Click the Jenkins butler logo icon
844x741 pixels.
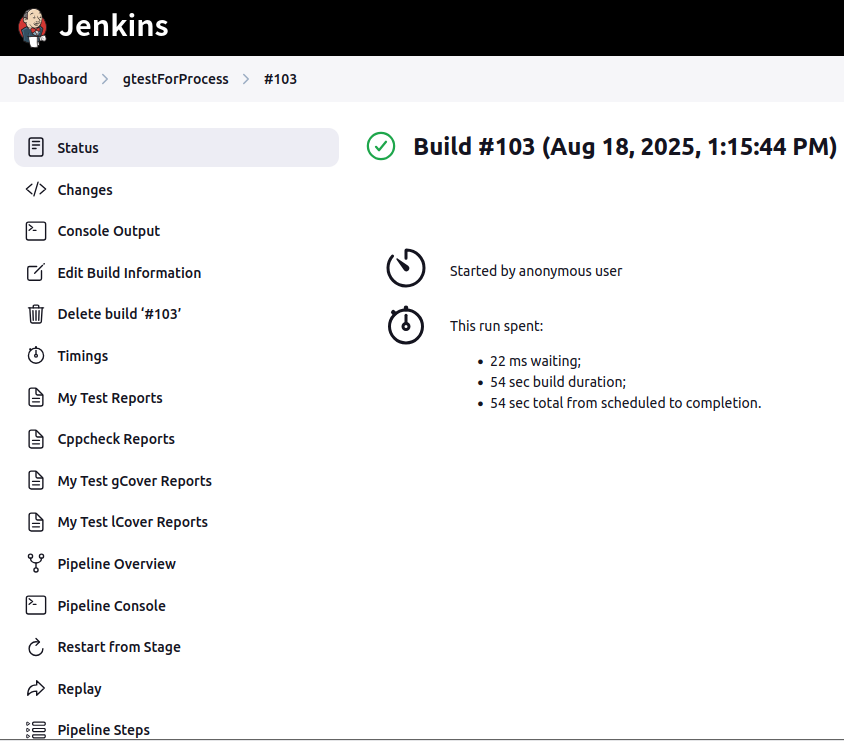[x=33, y=28]
